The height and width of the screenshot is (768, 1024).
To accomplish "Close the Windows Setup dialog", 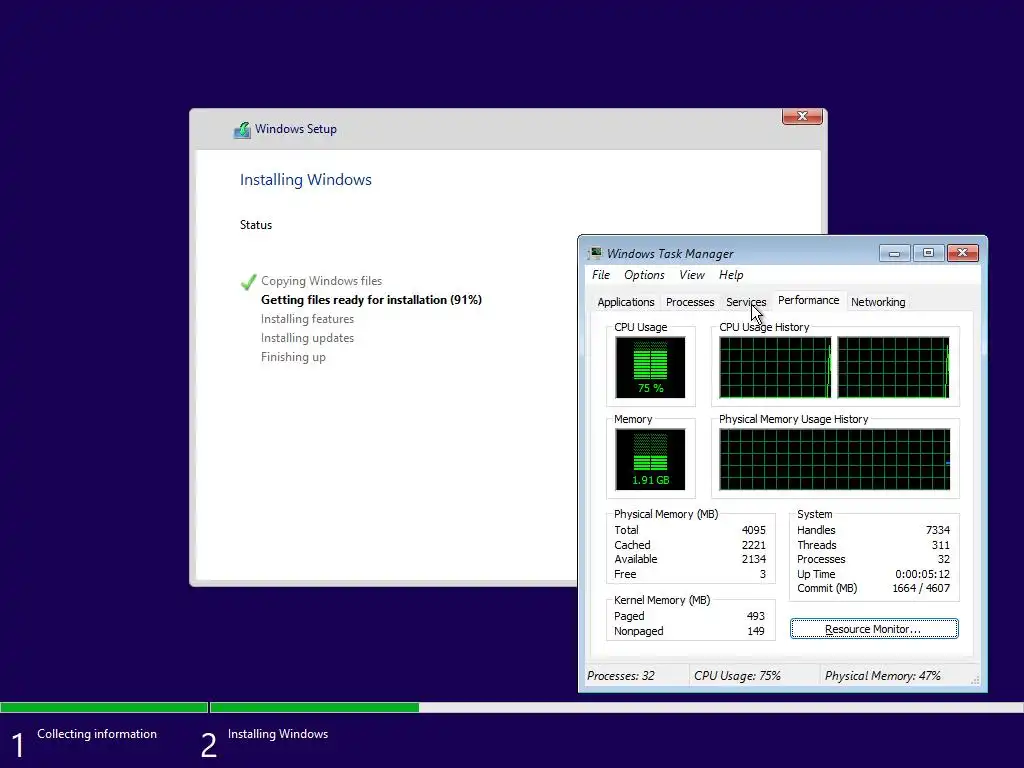I will coord(802,116).
